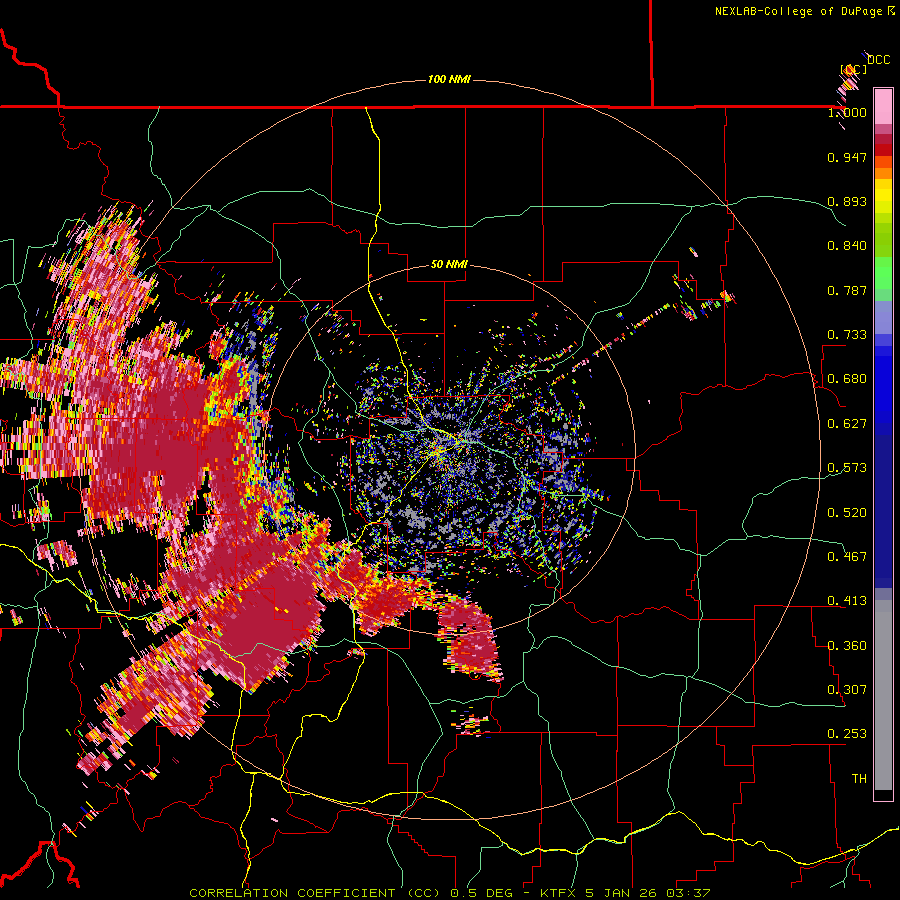Screen dimensions: 900x900
Task: Click the 50 NMI range ring label
Action: coord(449,264)
